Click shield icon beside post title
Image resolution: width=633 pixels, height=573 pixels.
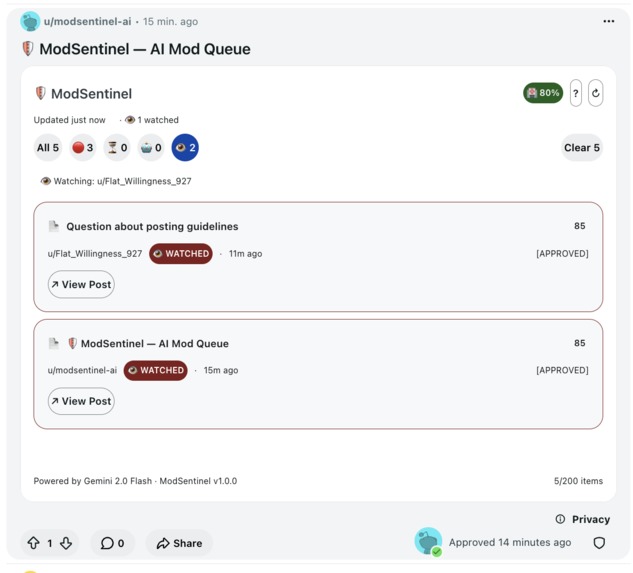tap(27, 49)
